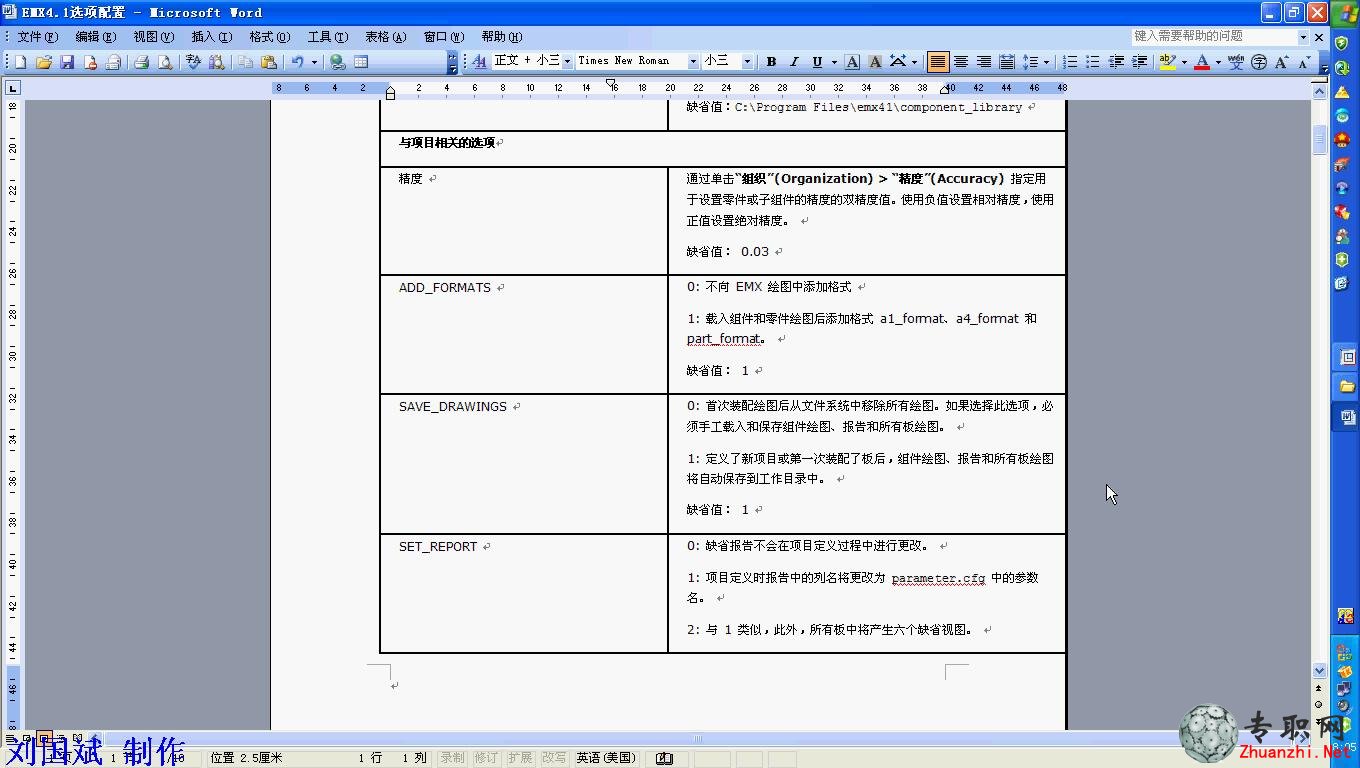Decrease the paragraph indent
1360x768 pixels.
[1116, 62]
